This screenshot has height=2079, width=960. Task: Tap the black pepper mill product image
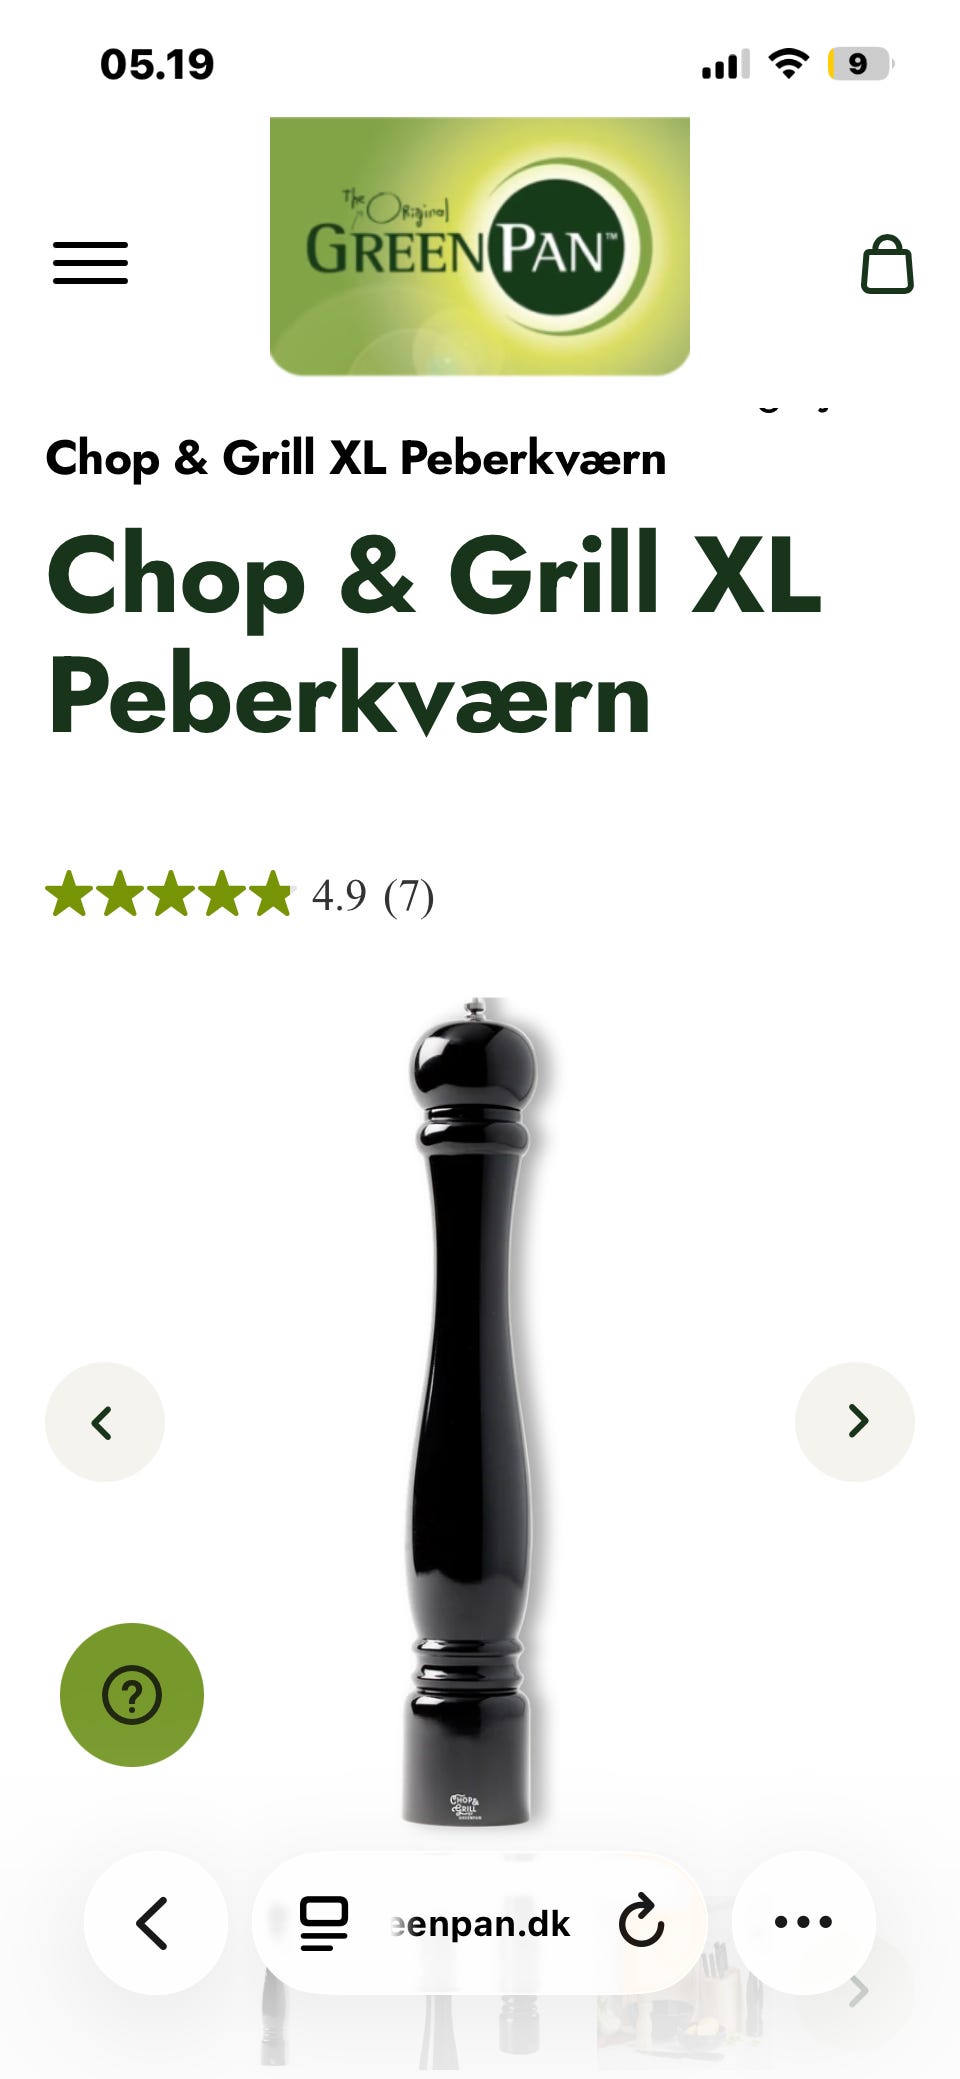472,1410
